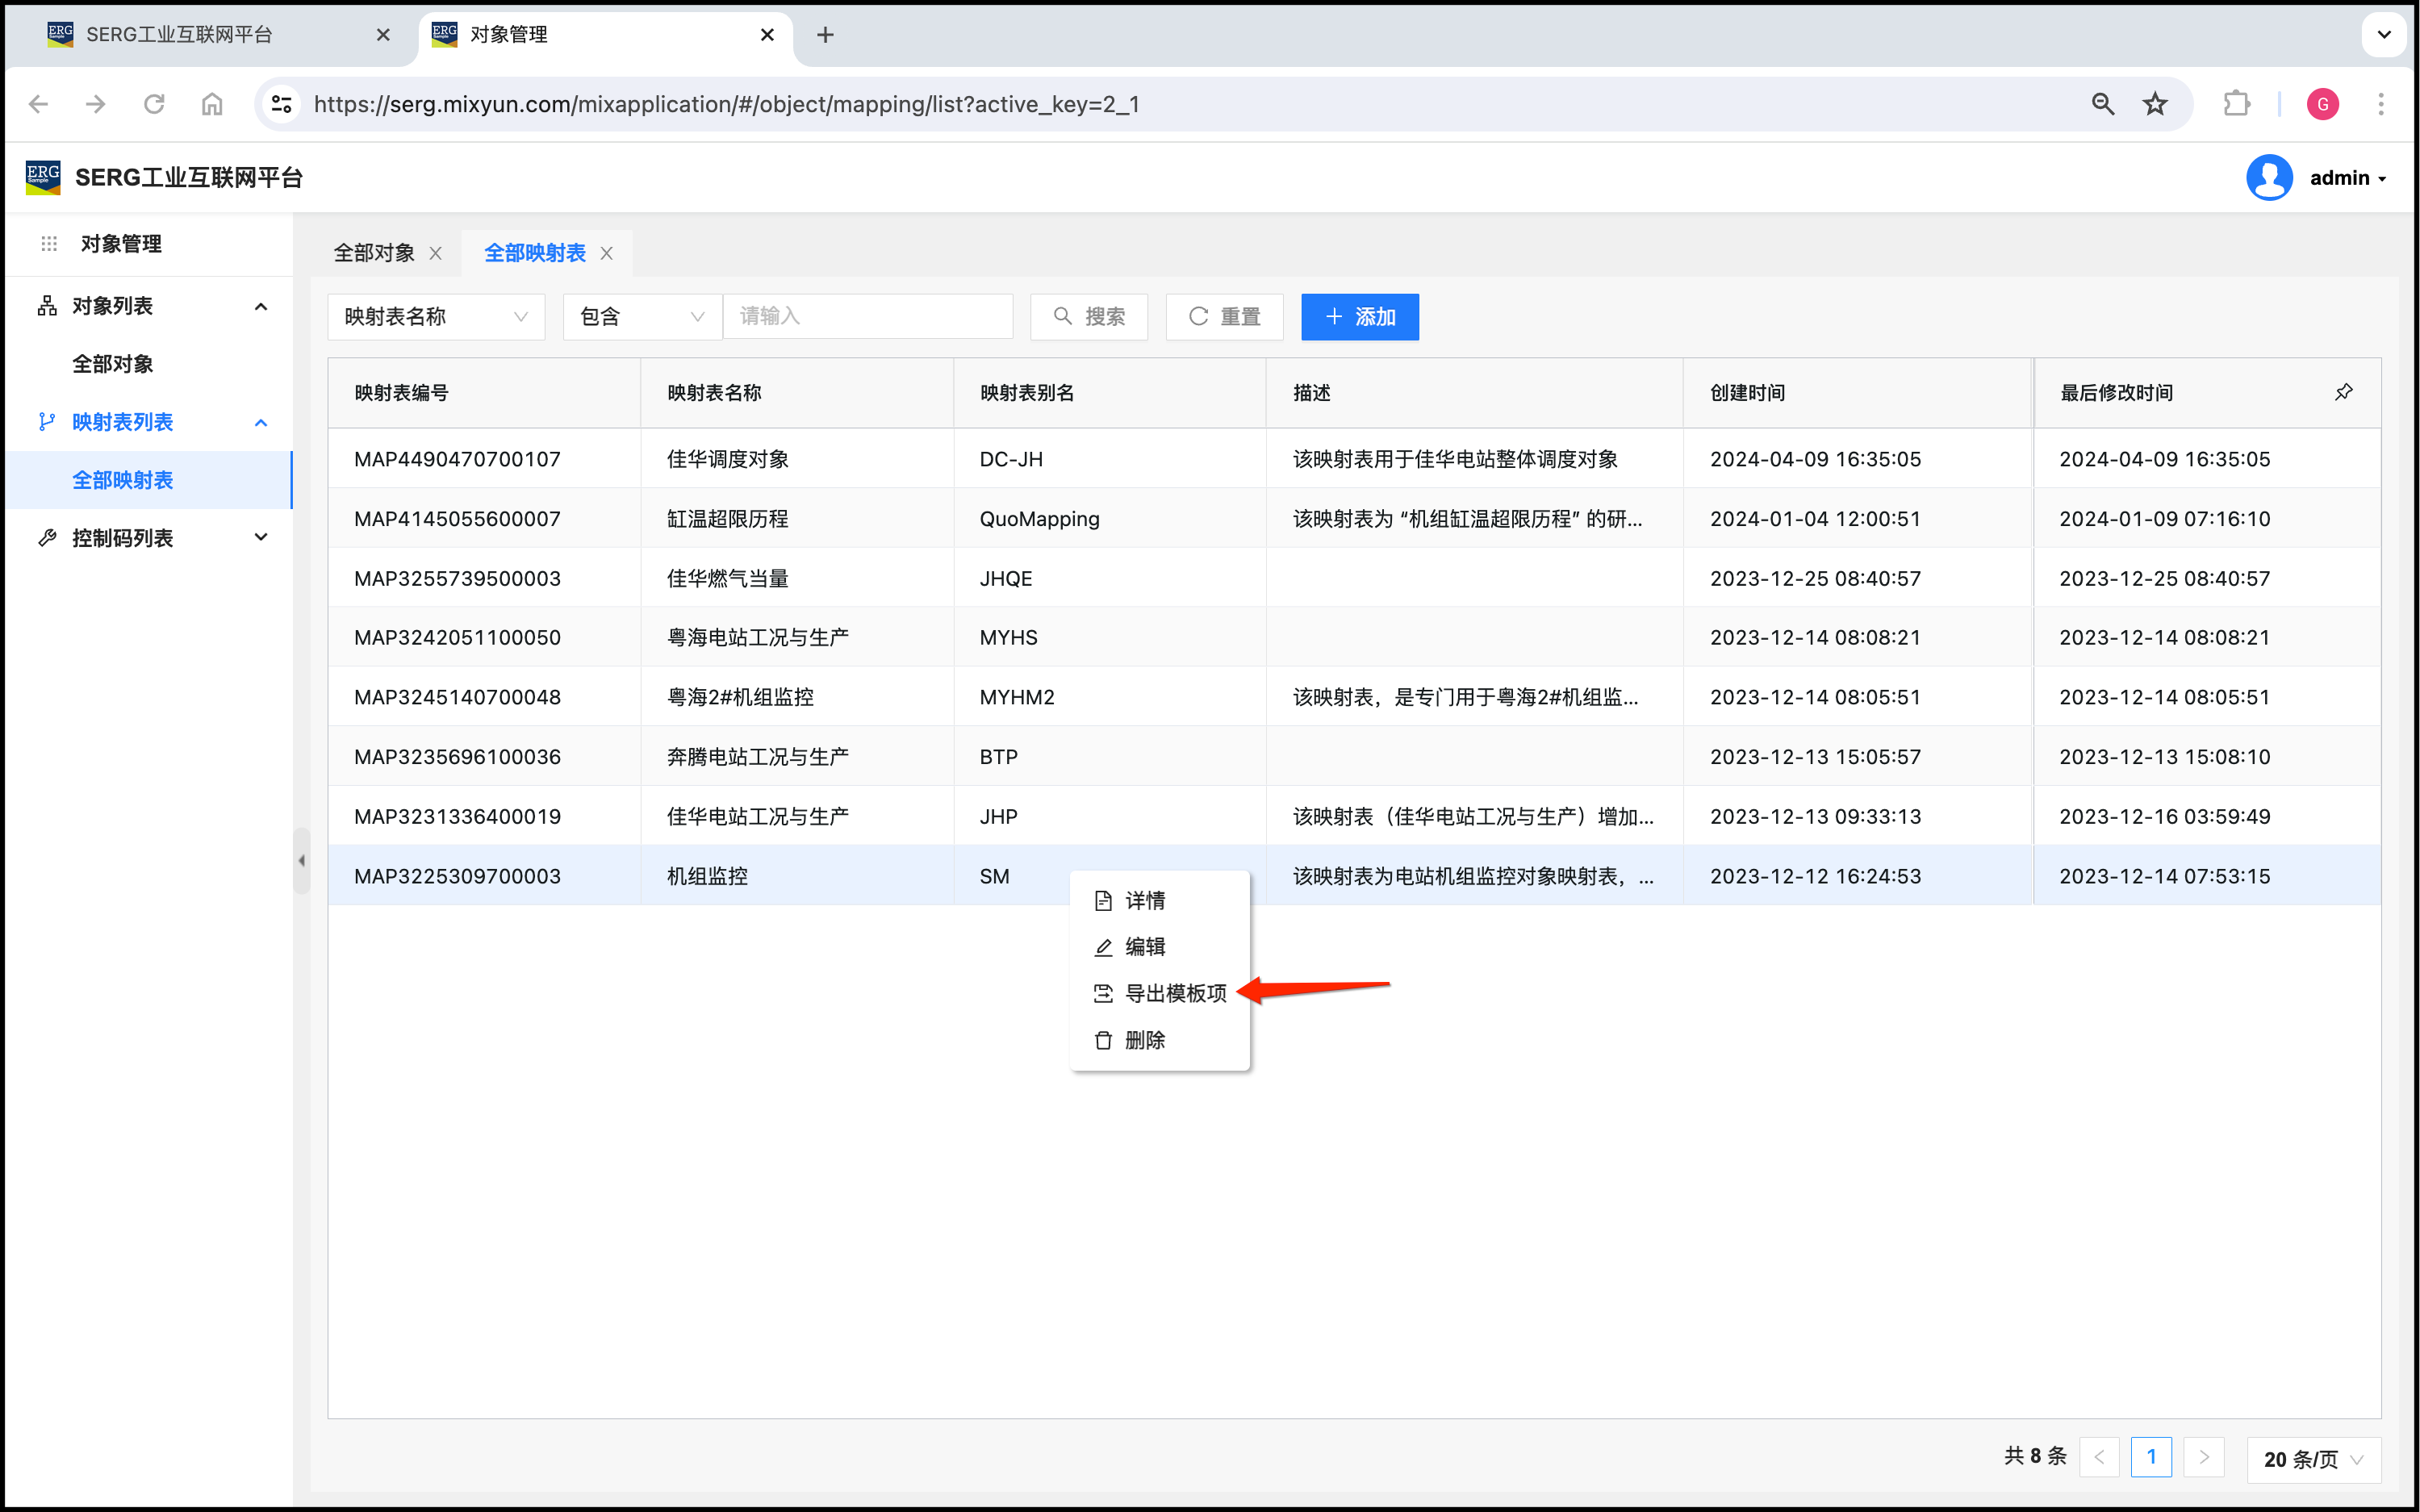Click the admin user avatar icon
The image size is (2420, 1512).
[2269, 178]
